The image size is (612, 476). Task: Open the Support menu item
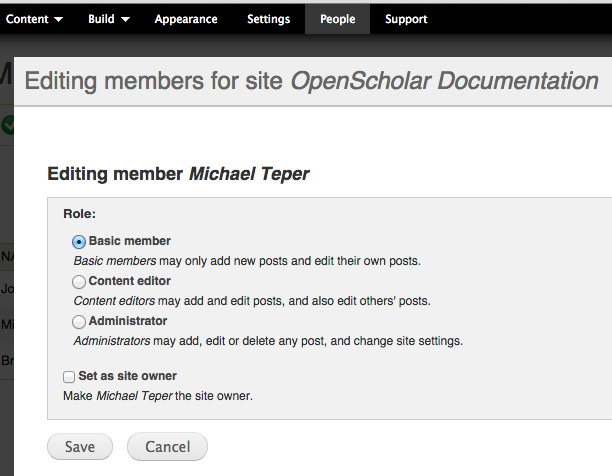[x=406, y=19]
